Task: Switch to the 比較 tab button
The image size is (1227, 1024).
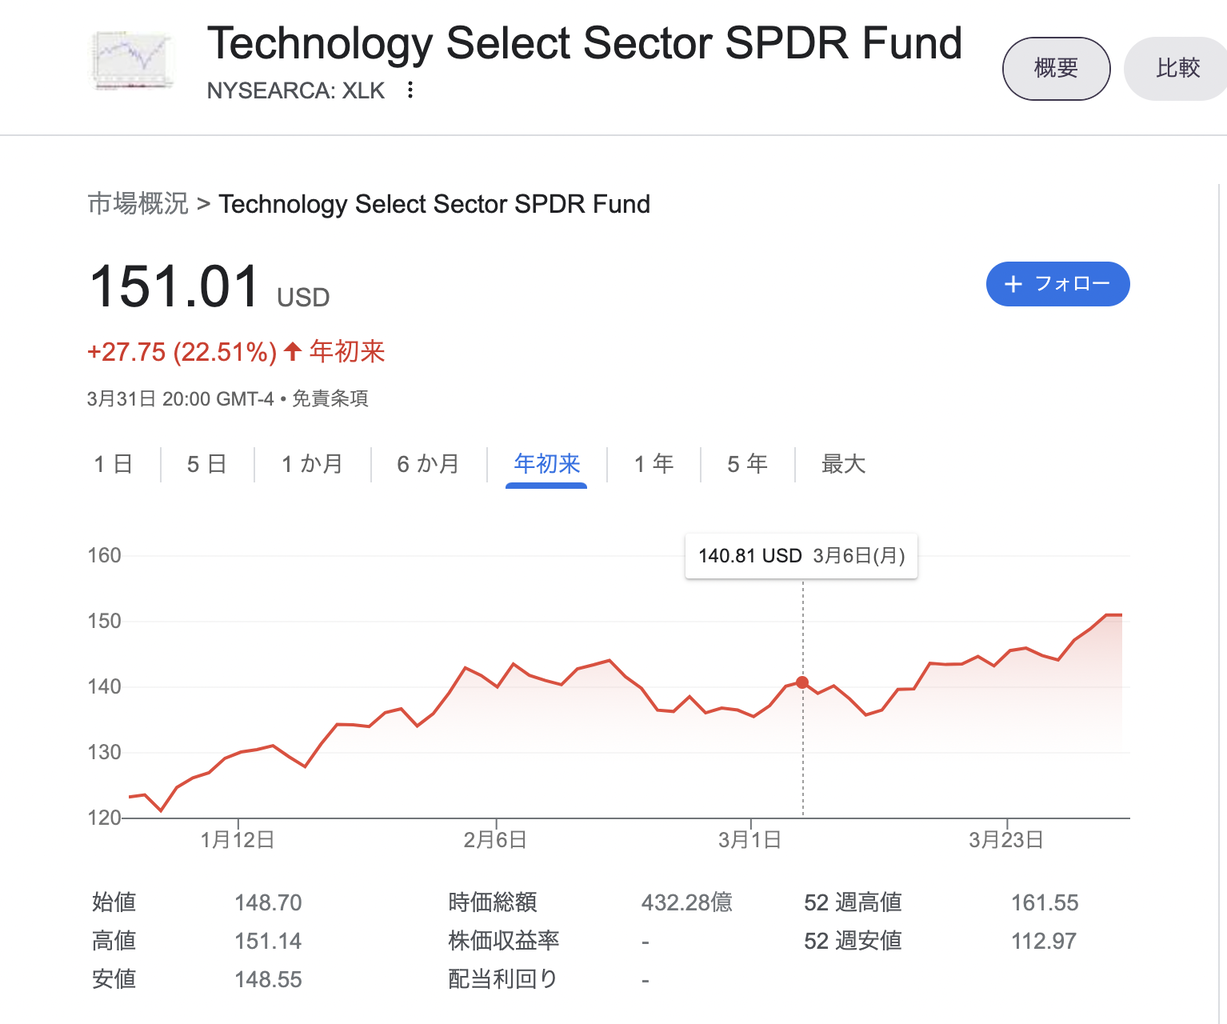Action: [x=1177, y=68]
